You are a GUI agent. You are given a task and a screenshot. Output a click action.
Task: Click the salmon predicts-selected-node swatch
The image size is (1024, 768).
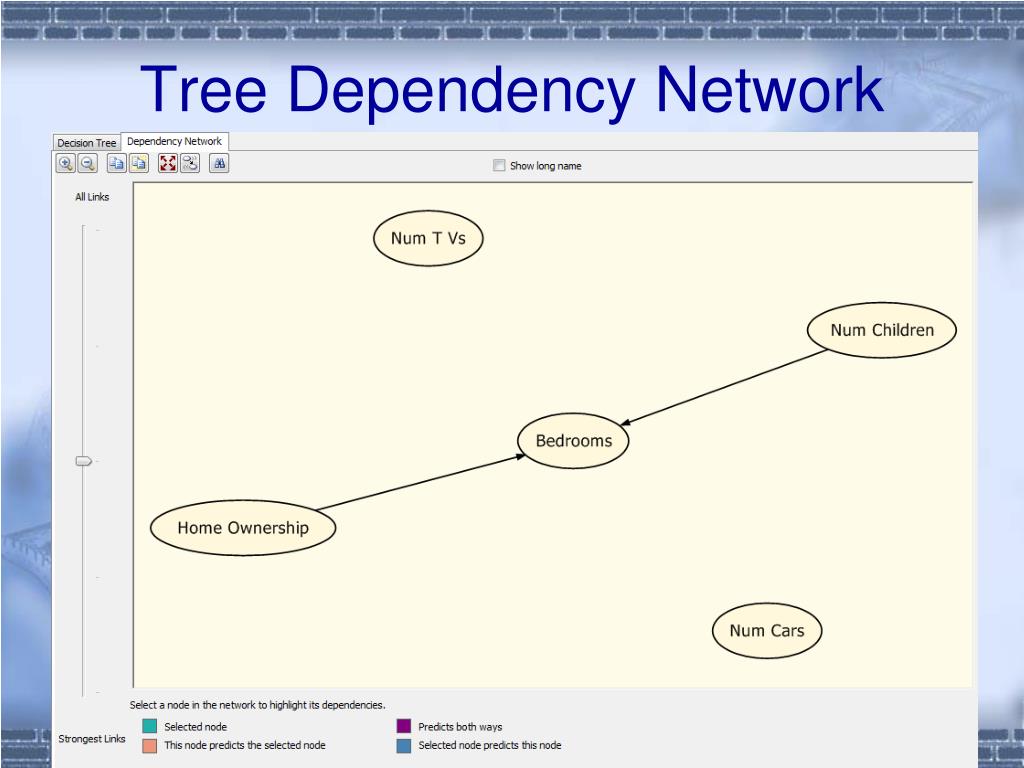[150, 746]
